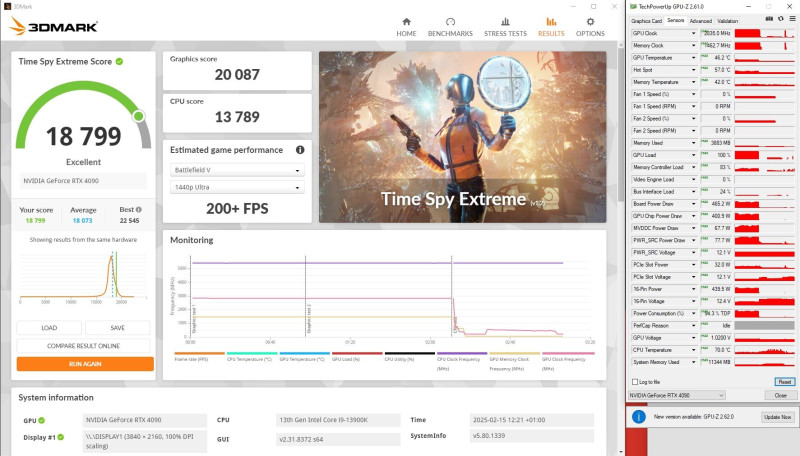Click the Average score 18 073
The width and height of the screenshot is (800, 456).
[x=82, y=221]
